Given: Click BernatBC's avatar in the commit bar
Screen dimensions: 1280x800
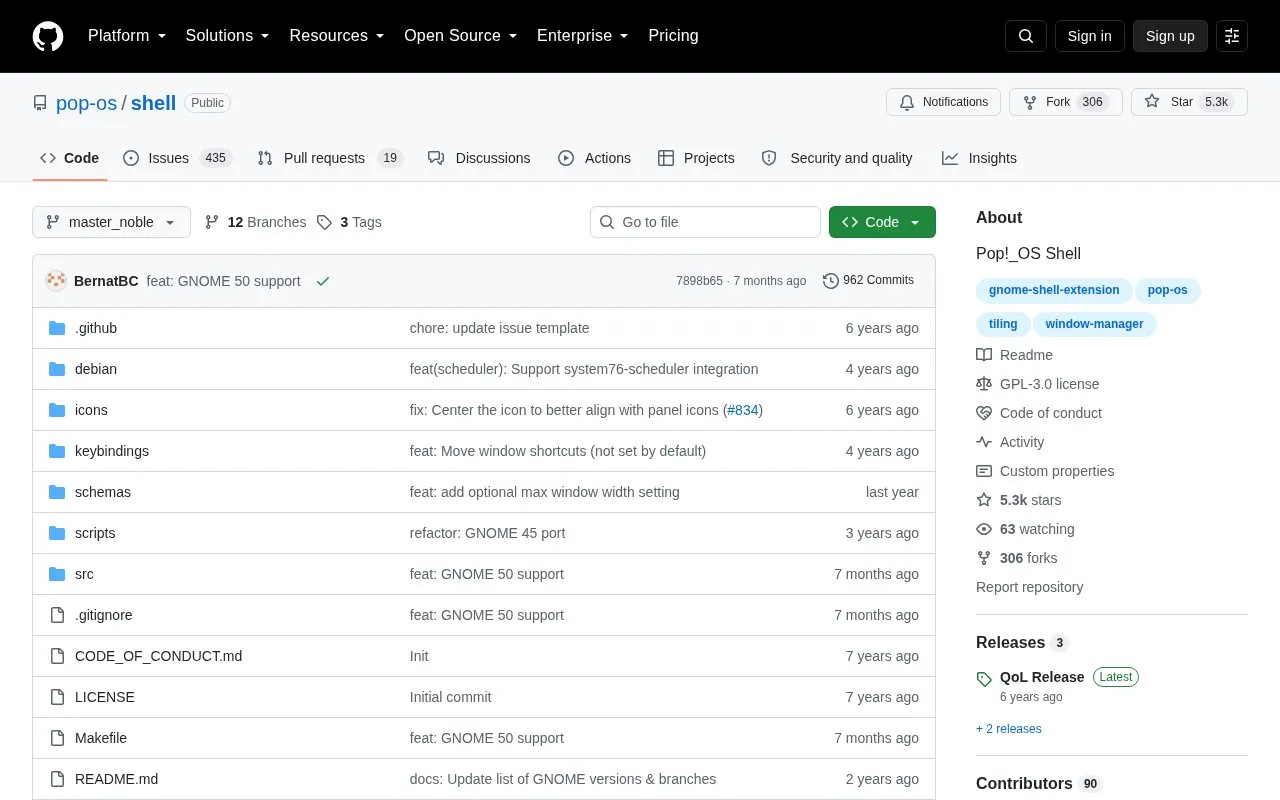Looking at the screenshot, I should [x=56, y=281].
